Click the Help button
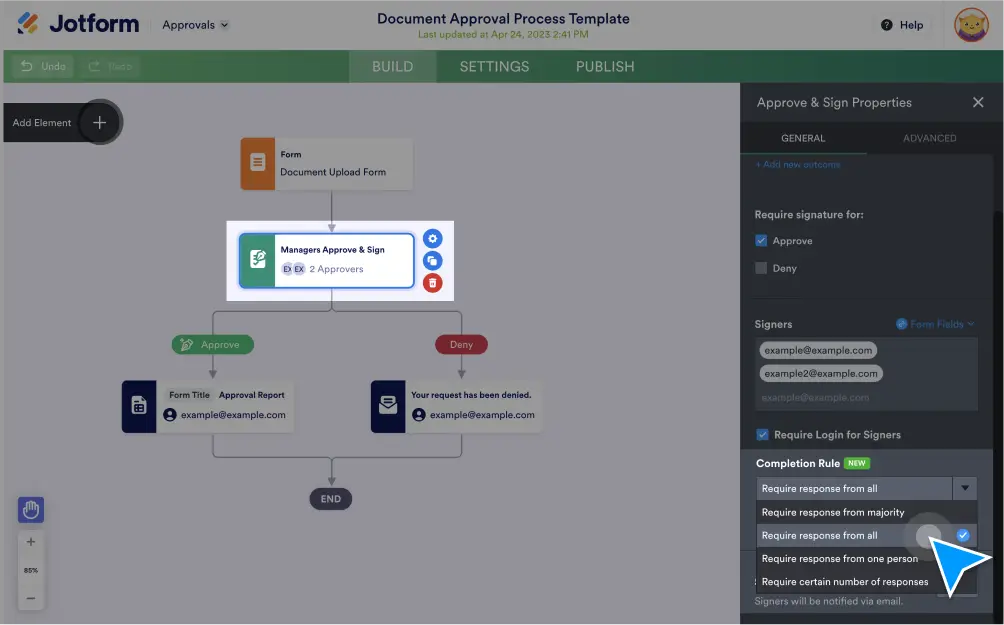Image resolution: width=1004 pixels, height=625 pixels. pos(902,25)
